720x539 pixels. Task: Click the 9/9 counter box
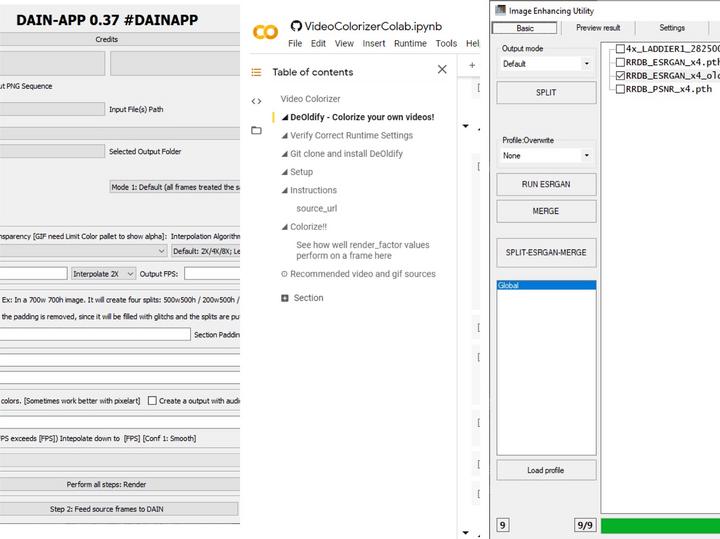(x=585, y=525)
